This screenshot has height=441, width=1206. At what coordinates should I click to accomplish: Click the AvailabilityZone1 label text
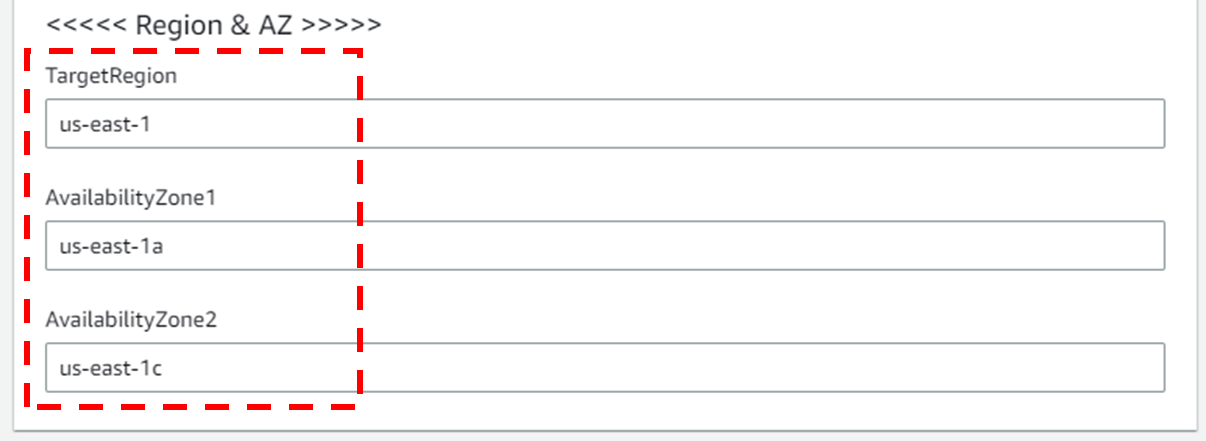click(x=131, y=198)
